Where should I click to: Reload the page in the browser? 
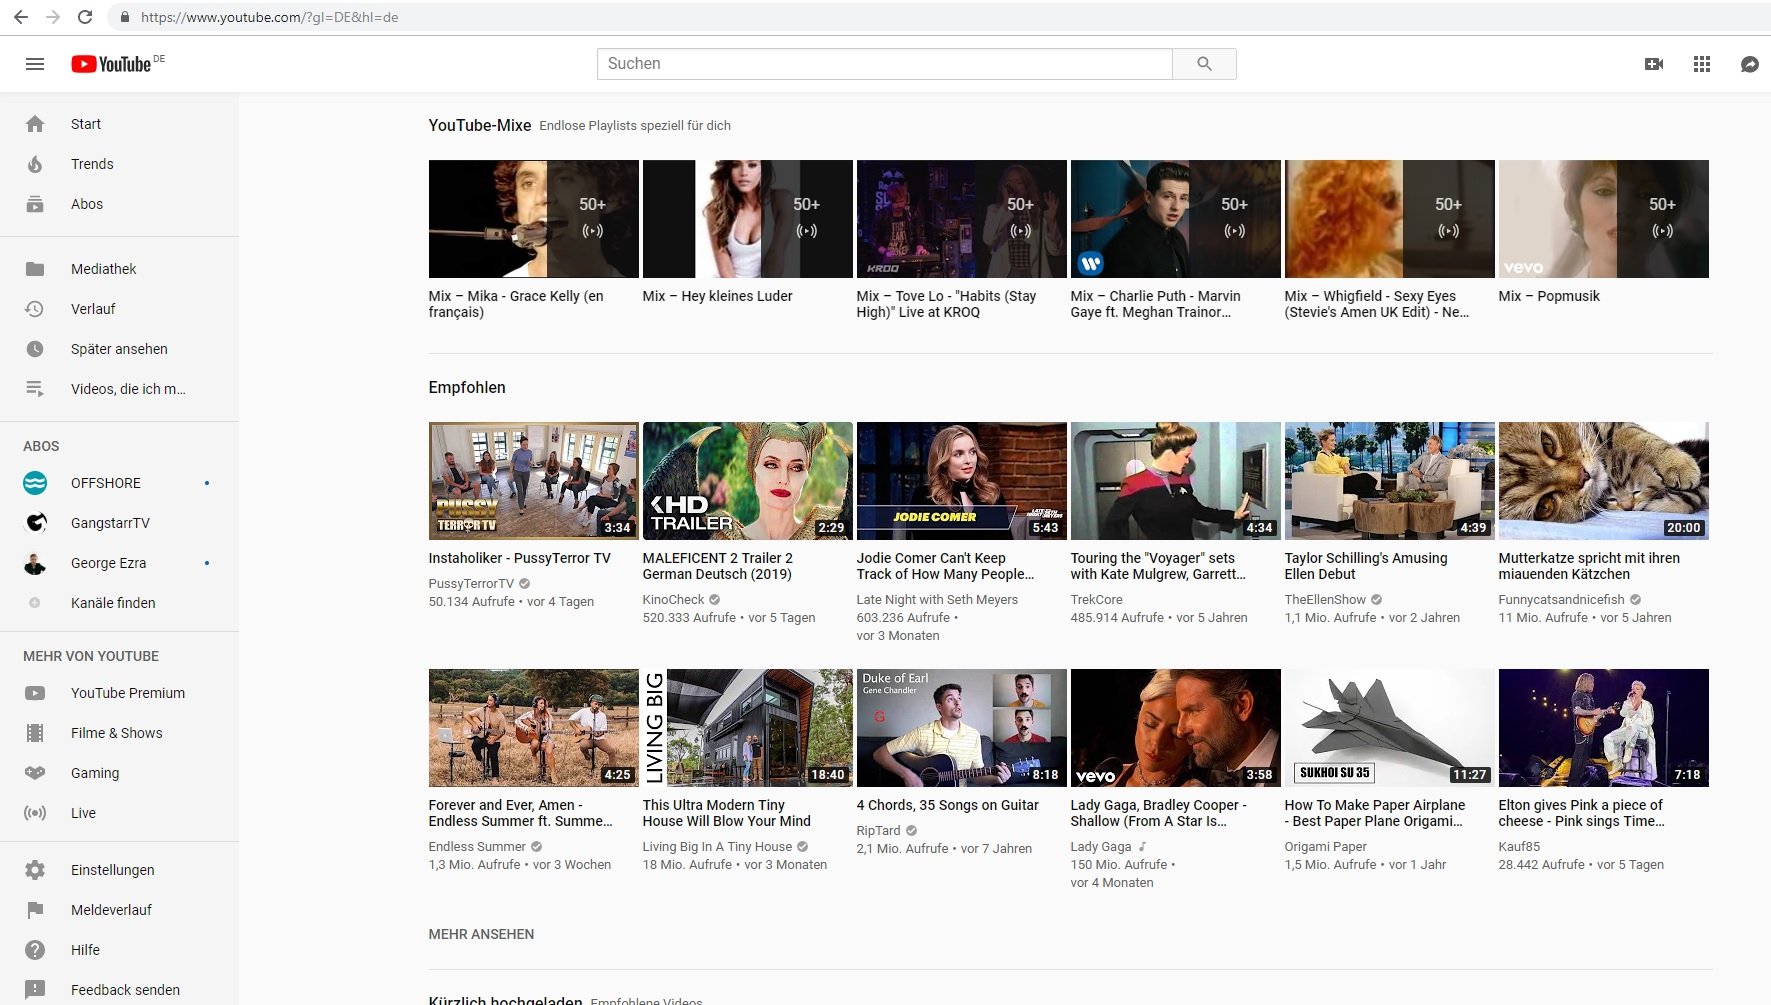85,17
